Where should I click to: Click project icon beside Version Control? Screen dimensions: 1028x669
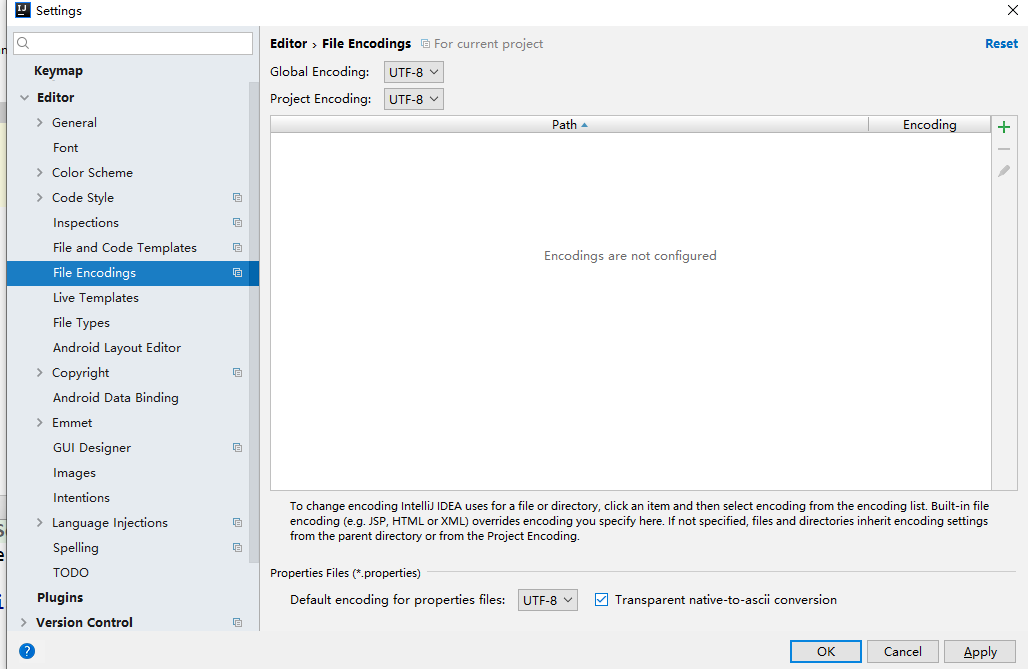coord(237,622)
